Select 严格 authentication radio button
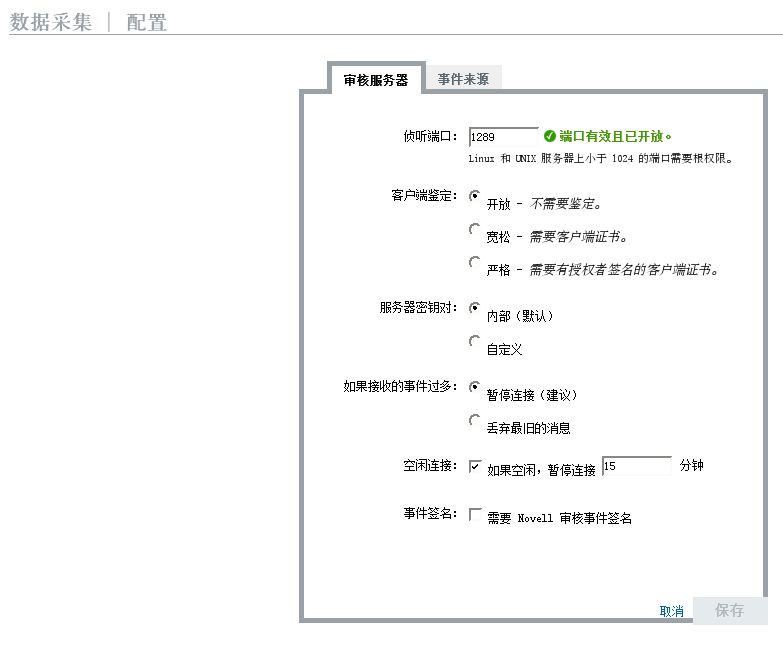Image resolution: width=783 pixels, height=647 pixels. coord(474,262)
